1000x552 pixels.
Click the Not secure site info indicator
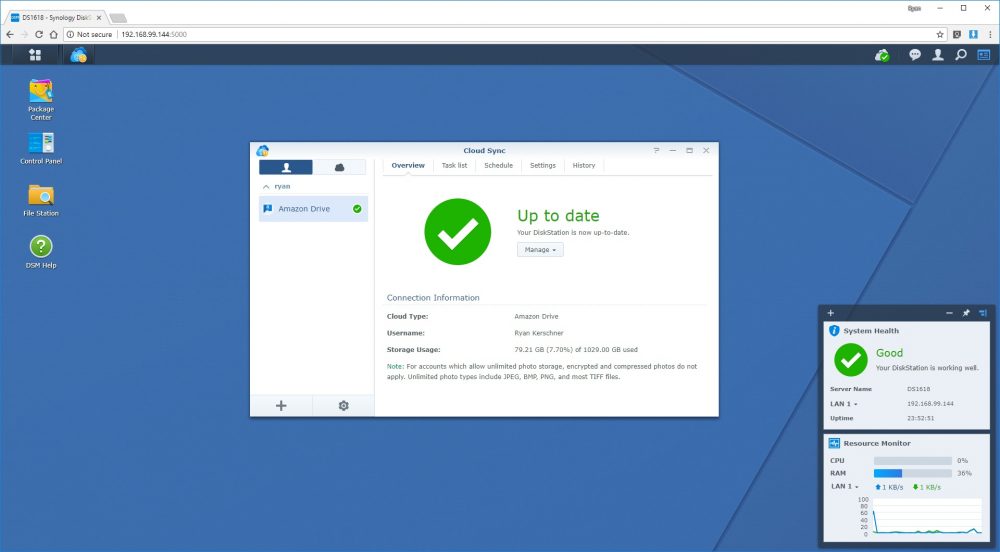click(89, 34)
